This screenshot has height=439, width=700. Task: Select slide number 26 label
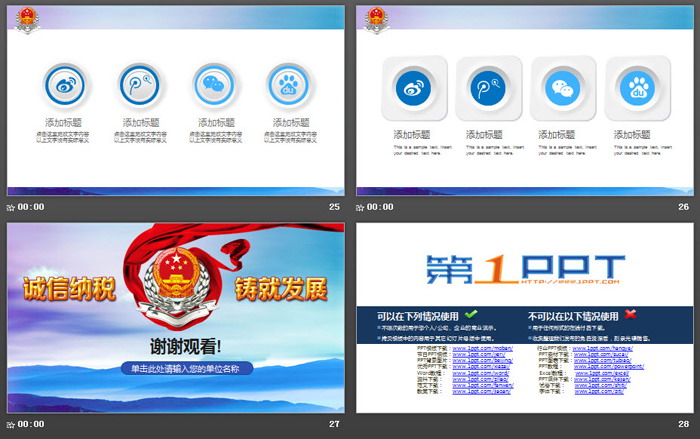(x=683, y=207)
